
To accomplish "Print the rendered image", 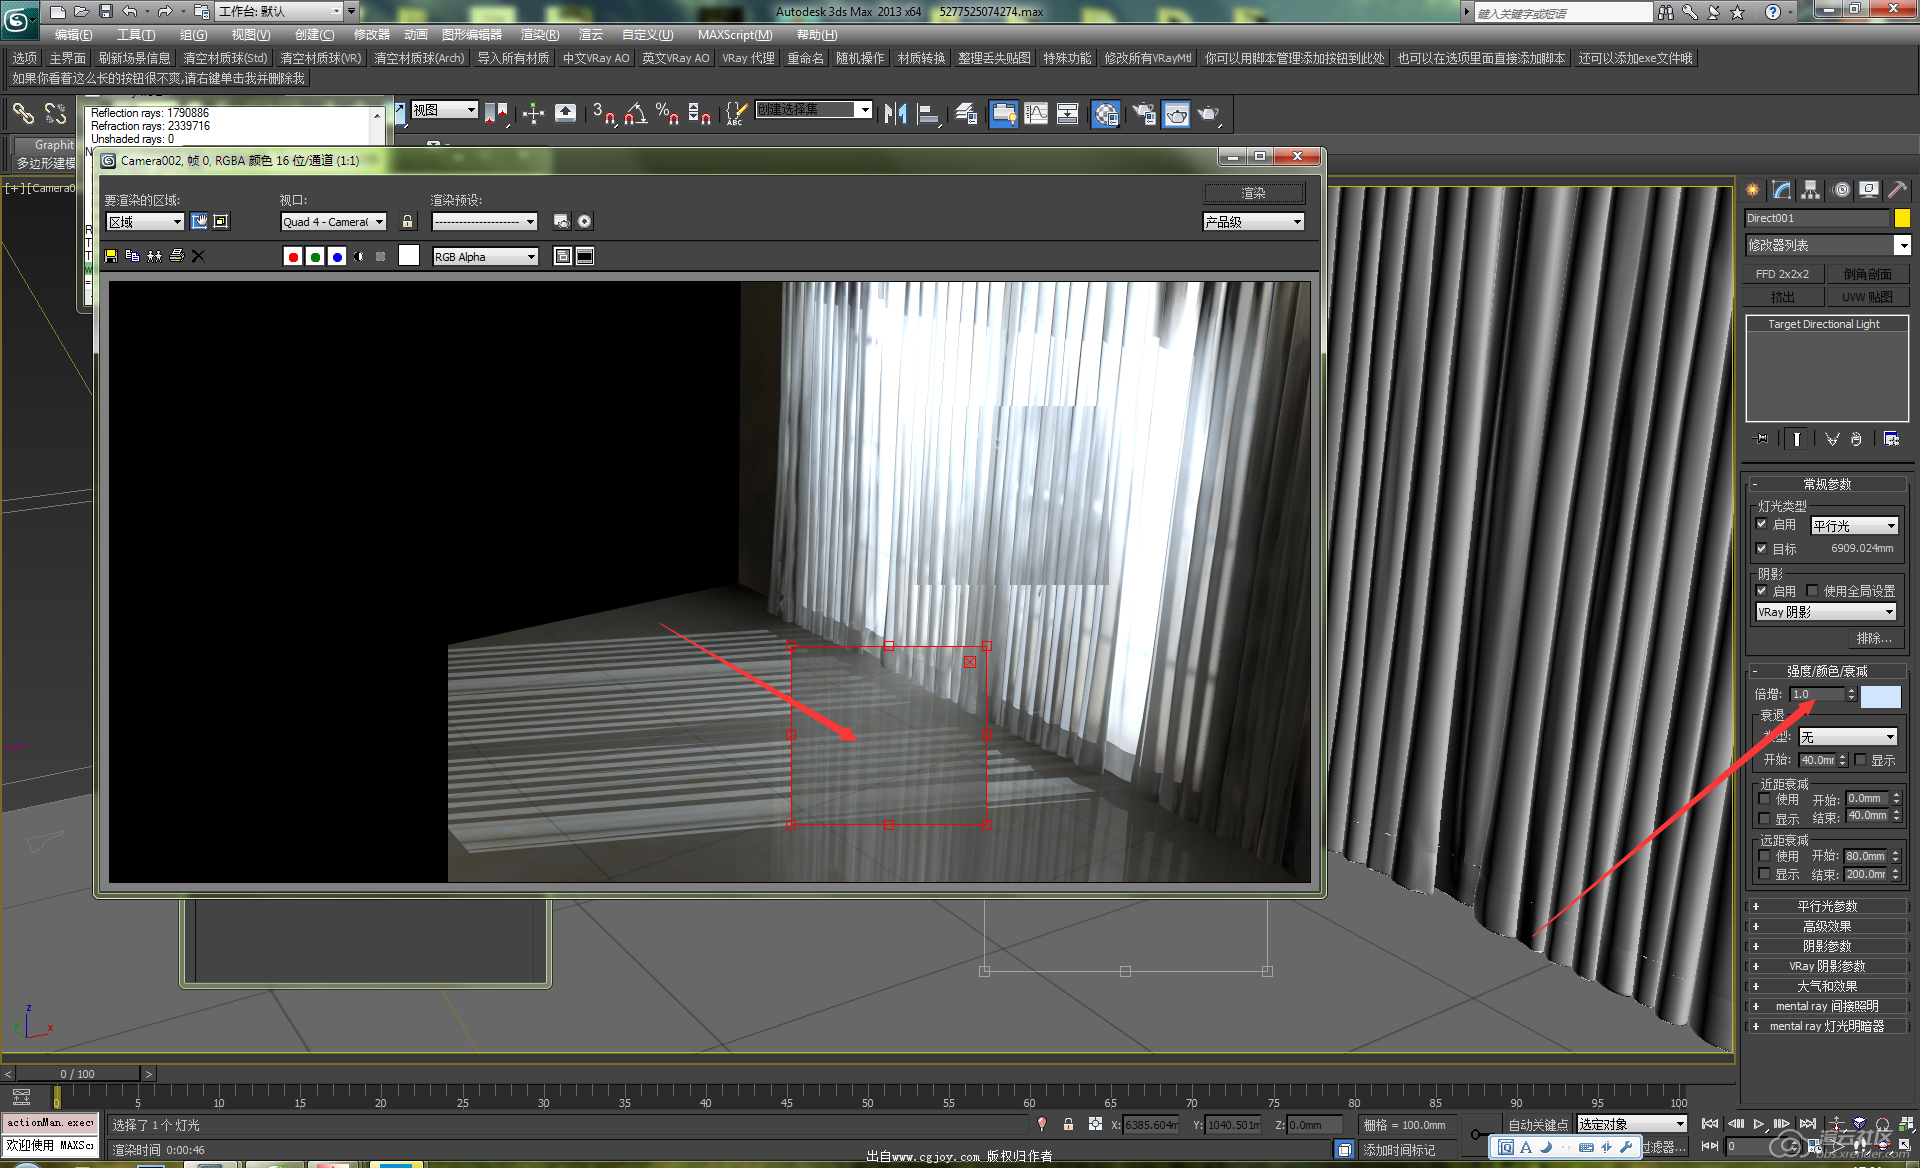I will click(176, 256).
